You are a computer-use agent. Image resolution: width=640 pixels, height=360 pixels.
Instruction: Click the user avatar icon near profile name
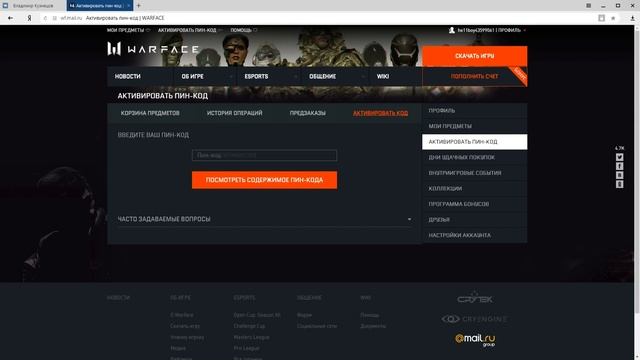(452, 30)
